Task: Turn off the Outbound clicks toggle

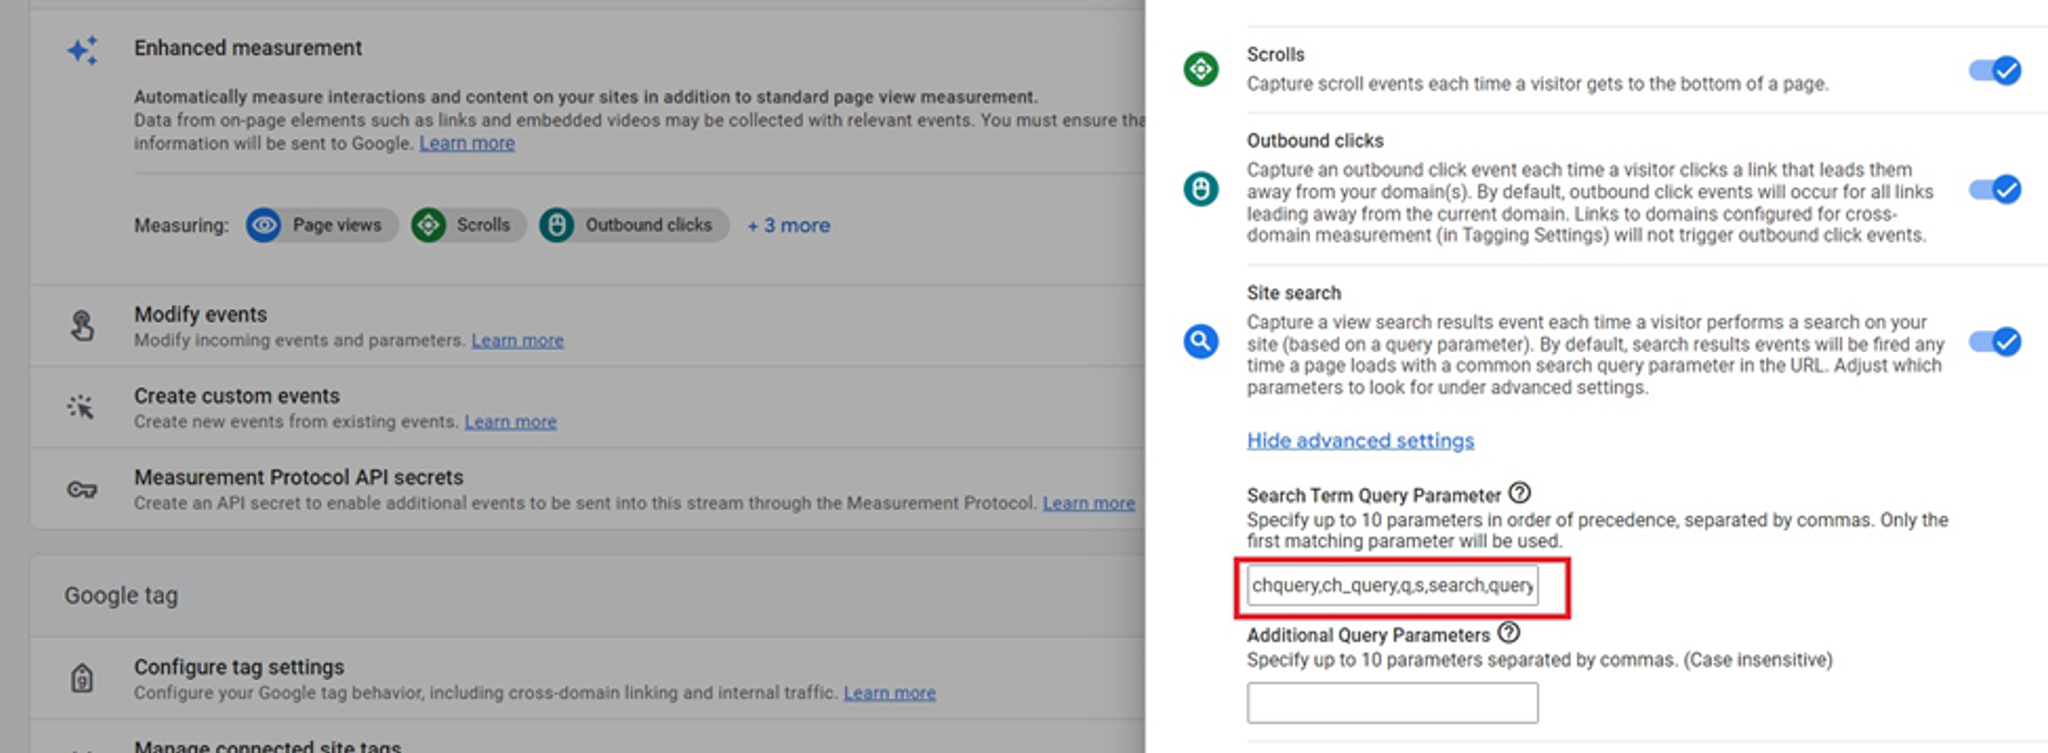Action: tap(1995, 189)
